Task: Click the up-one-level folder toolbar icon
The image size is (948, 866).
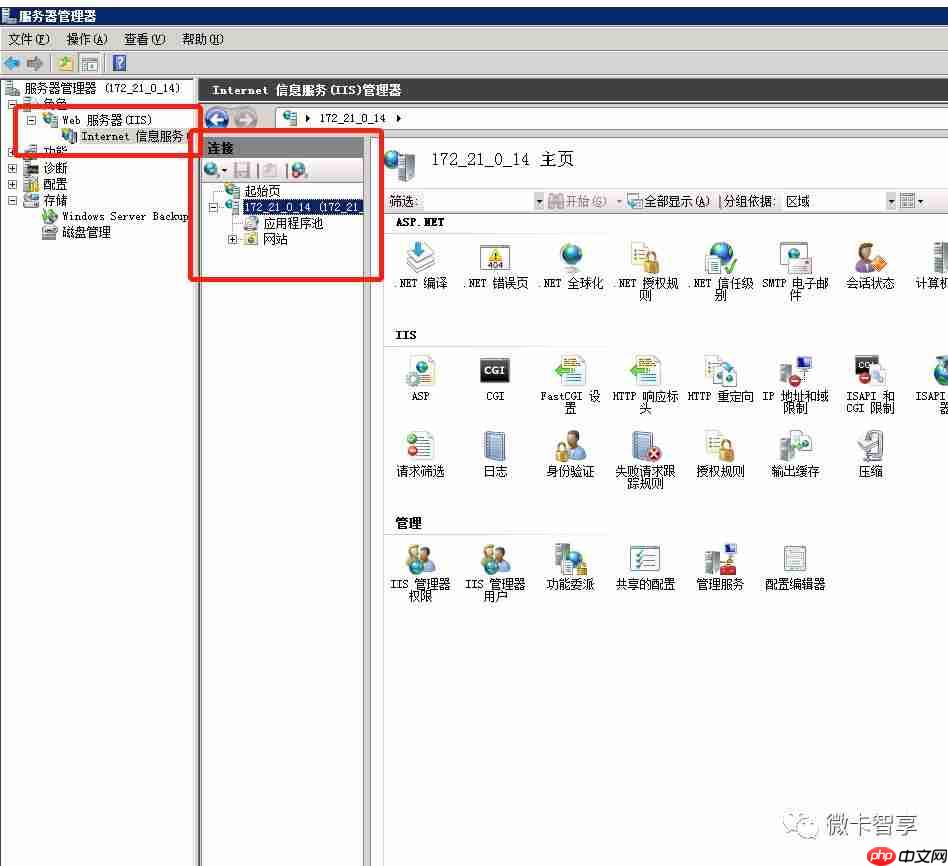Action: coord(65,62)
